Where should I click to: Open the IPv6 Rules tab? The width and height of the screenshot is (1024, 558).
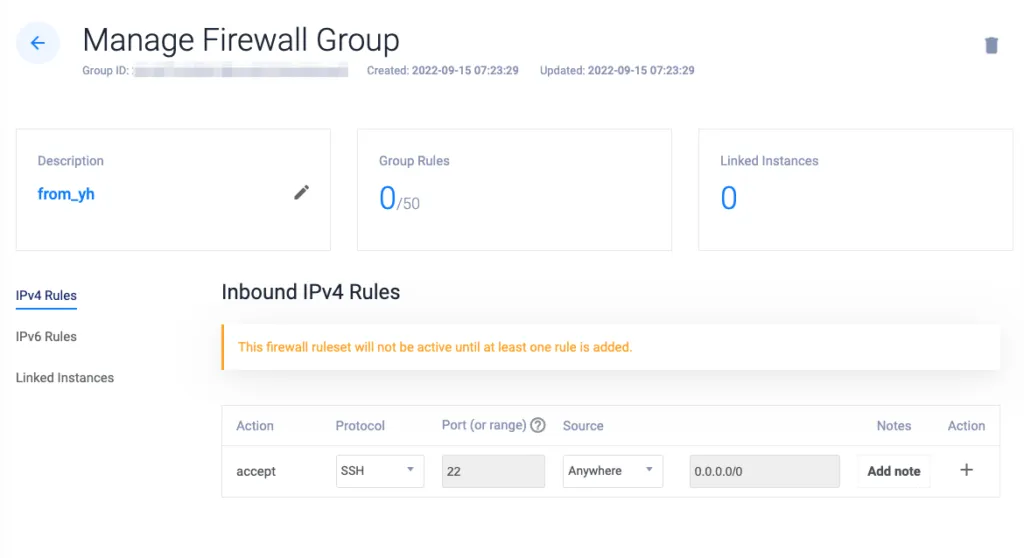46,336
